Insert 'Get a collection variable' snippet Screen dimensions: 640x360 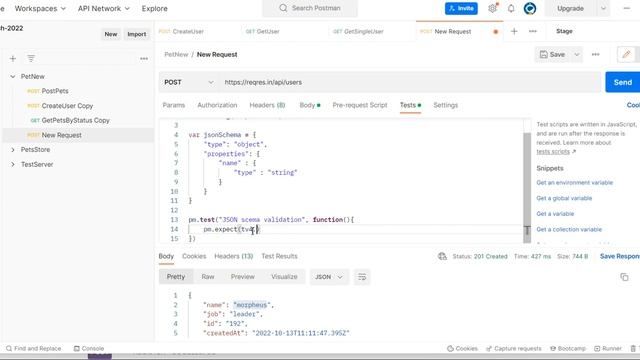point(569,229)
